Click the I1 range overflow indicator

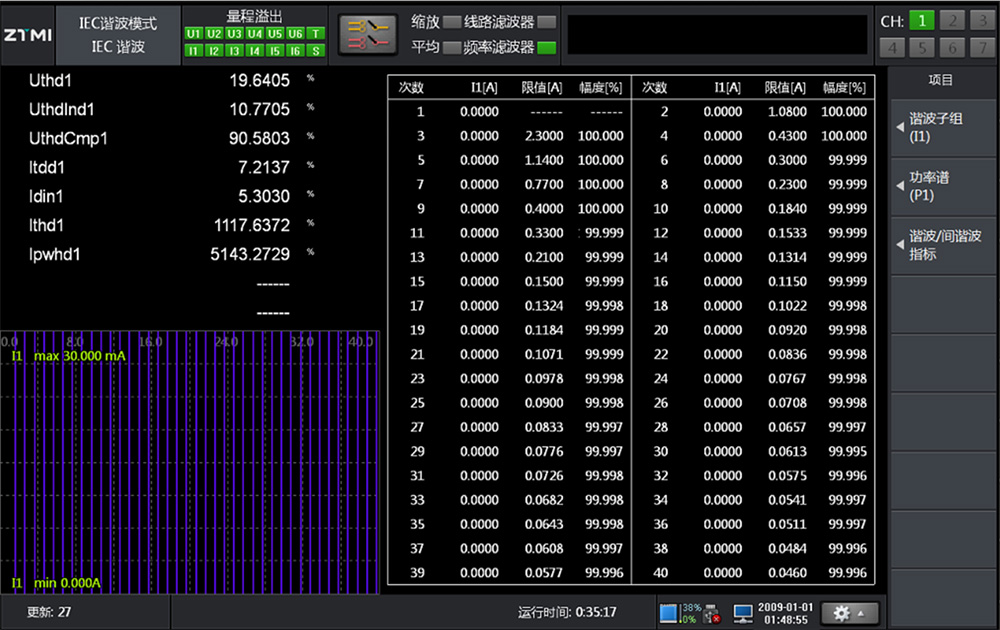[194, 50]
